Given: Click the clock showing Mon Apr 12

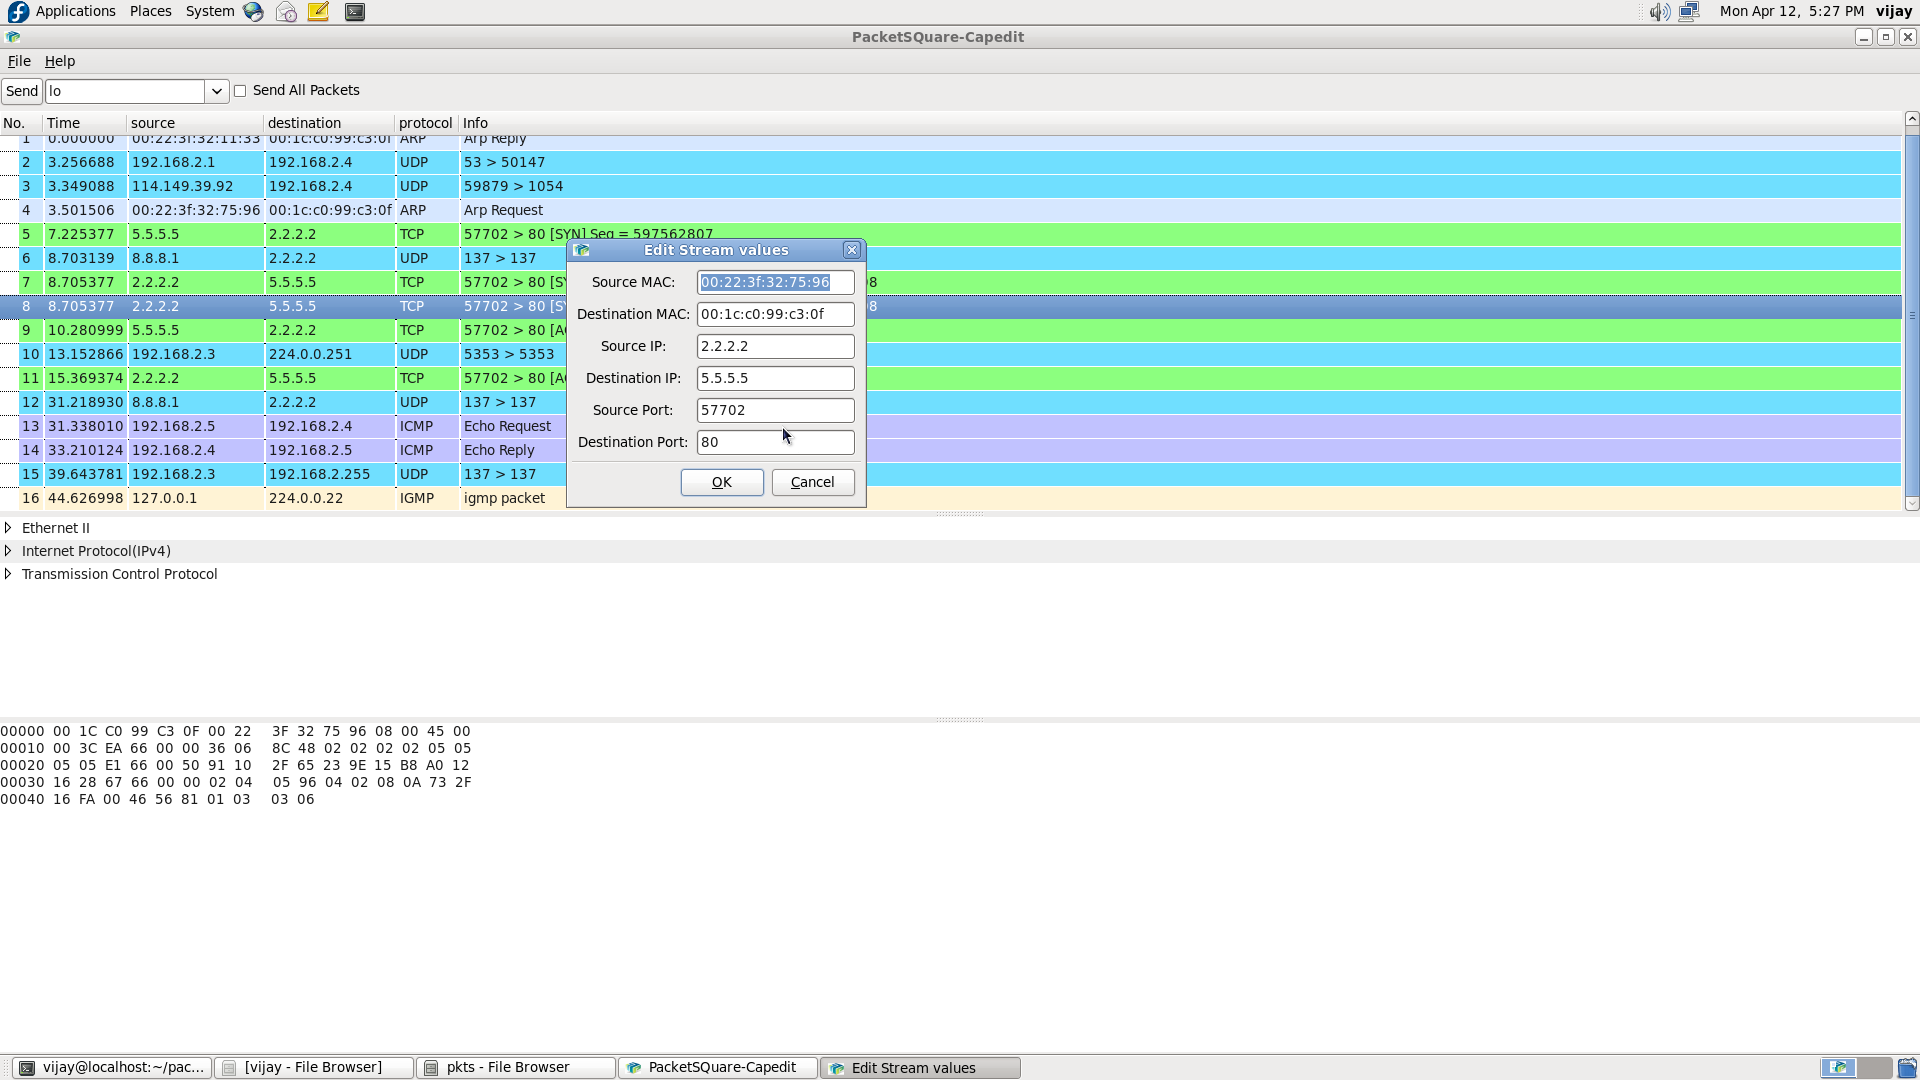Looking at the screenshot, I should pos(1791,11).
